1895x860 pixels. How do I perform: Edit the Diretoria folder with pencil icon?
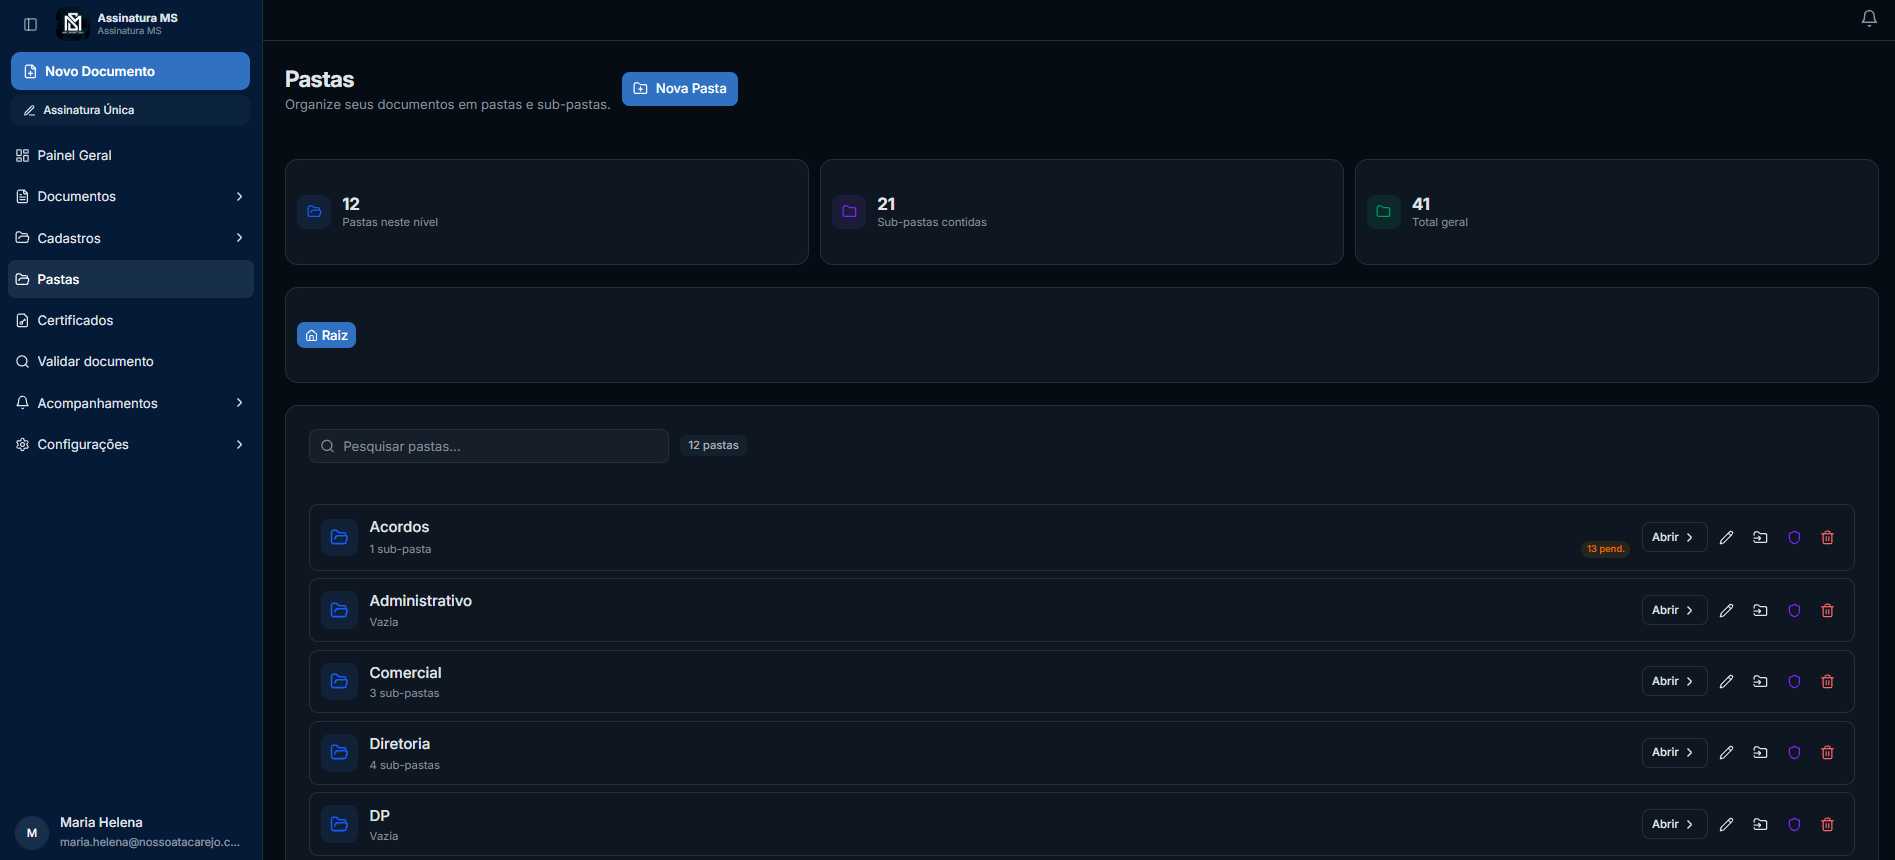coord(1726,752)
